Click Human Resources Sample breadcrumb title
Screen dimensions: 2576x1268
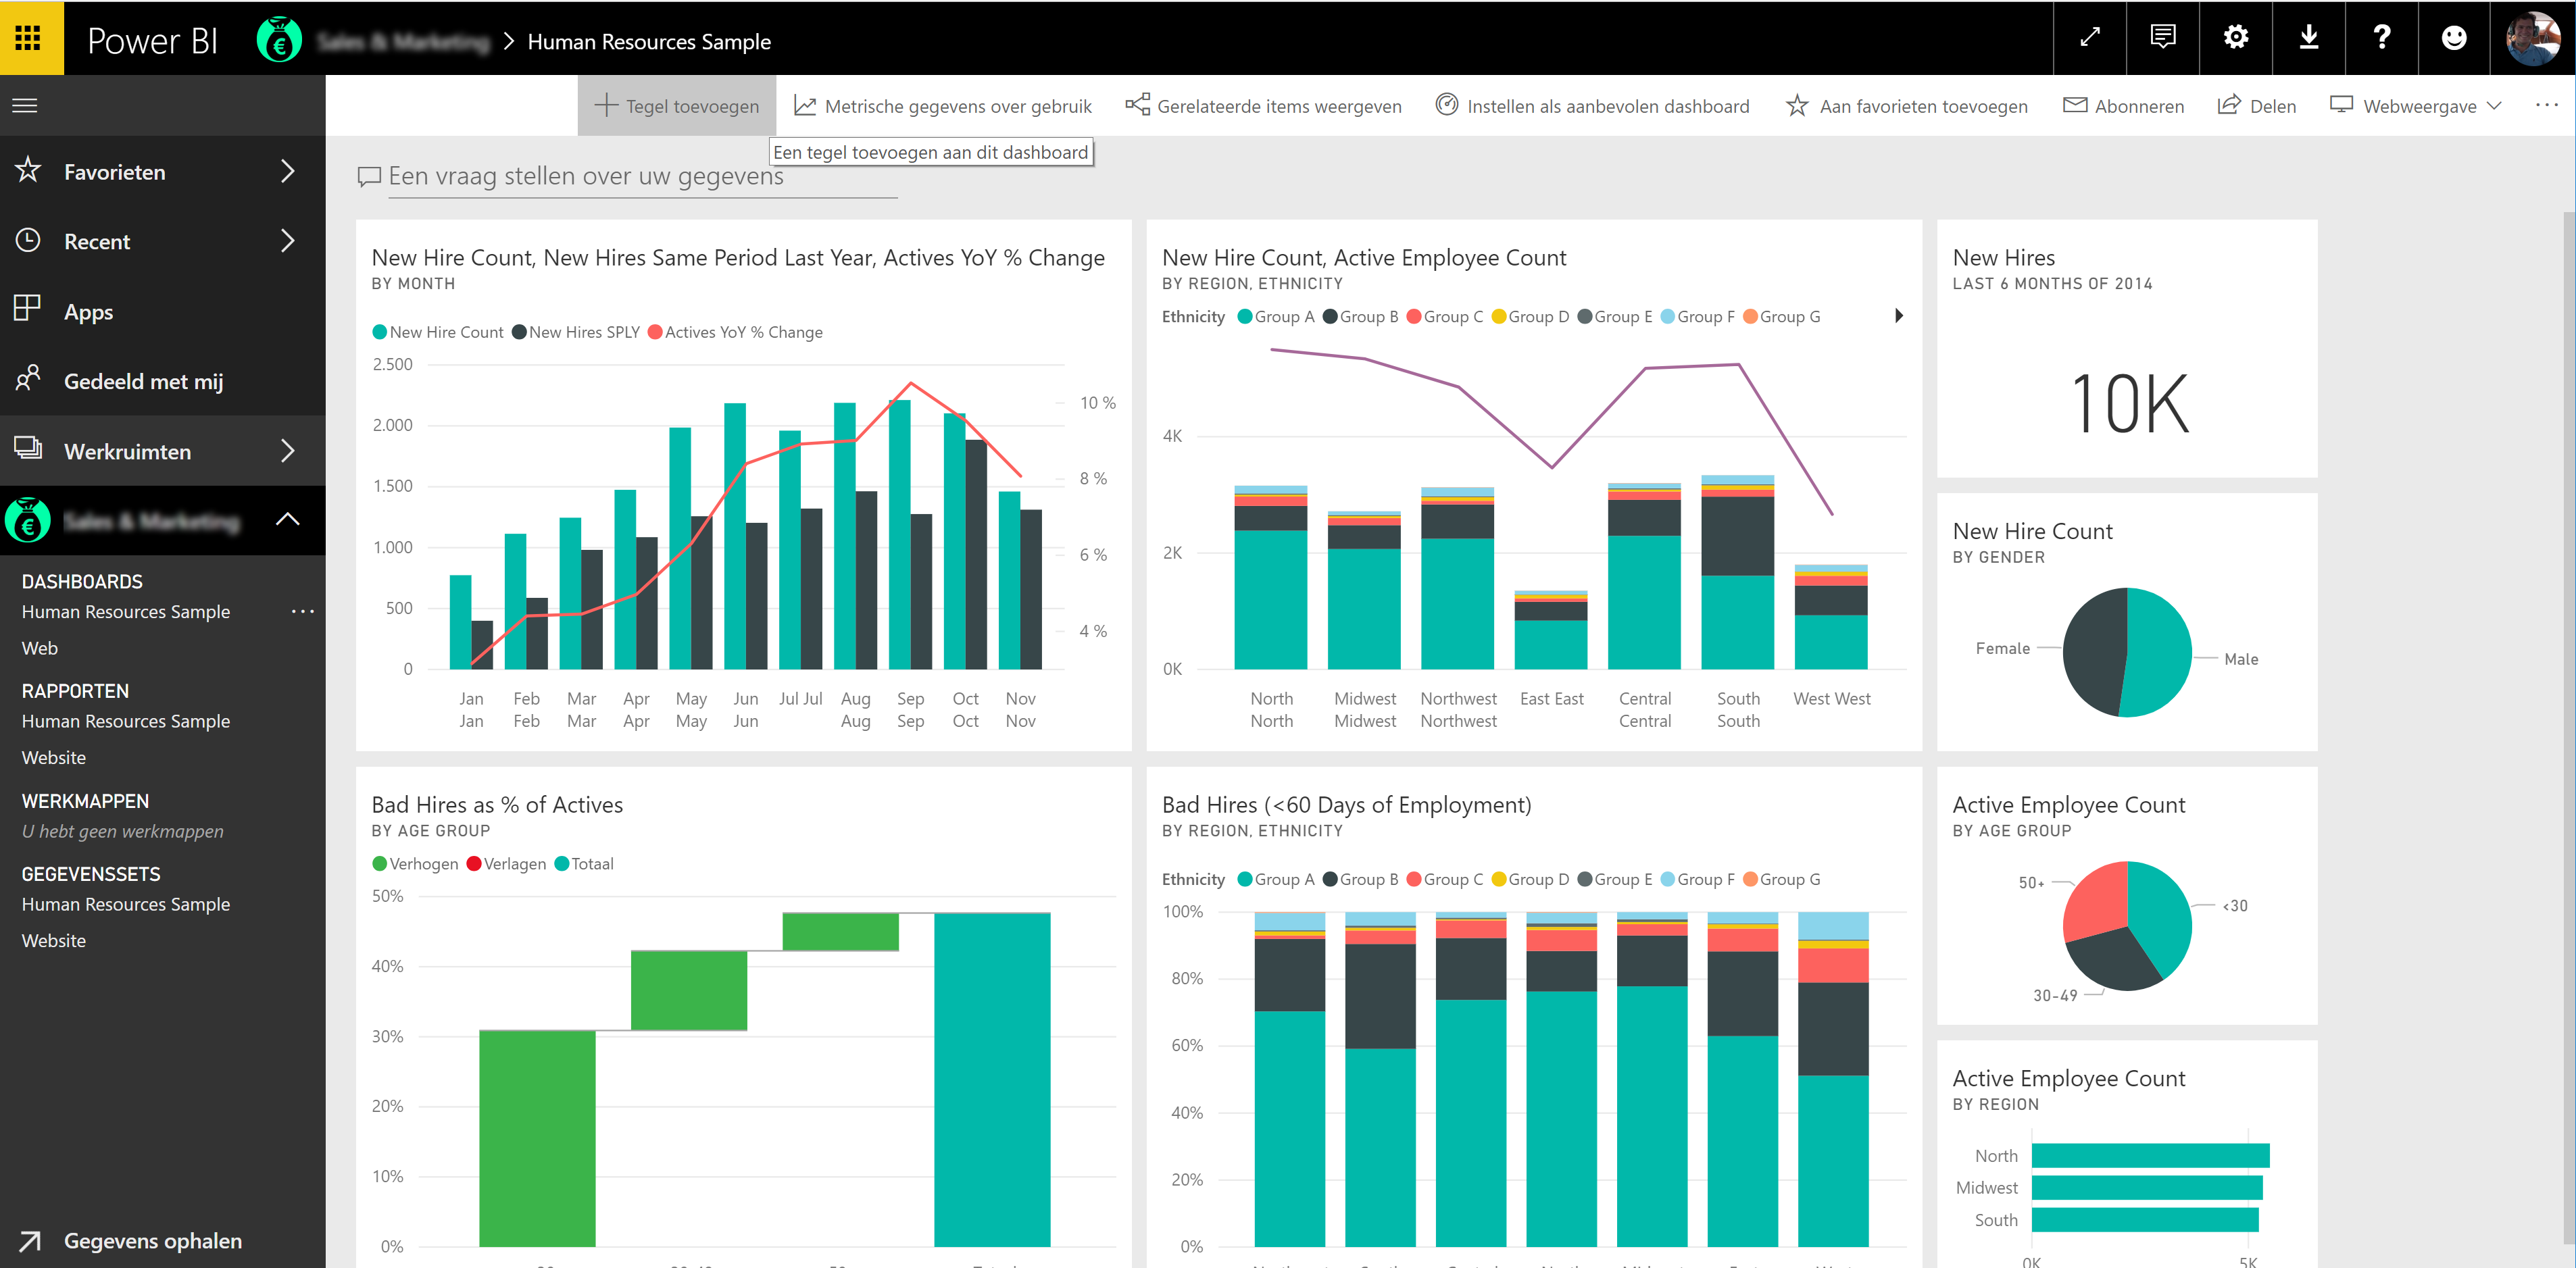coord(649,42)
